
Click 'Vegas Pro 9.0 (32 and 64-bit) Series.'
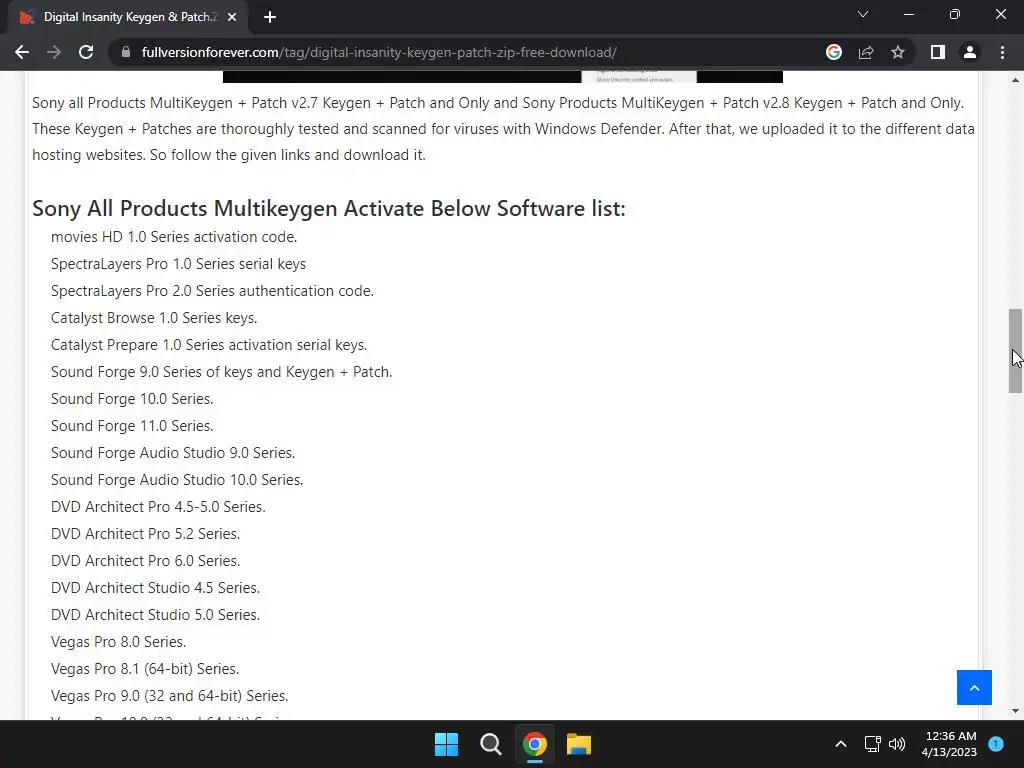(x=170, y=696)
